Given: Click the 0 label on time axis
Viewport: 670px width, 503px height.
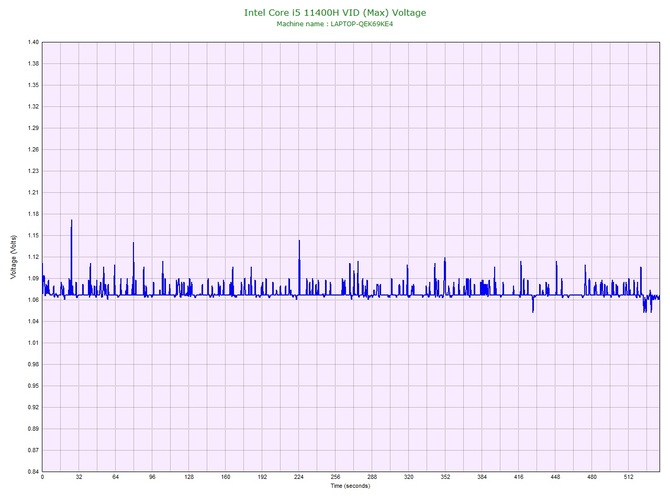Looking at the screenshot, I should click(42, 478).
